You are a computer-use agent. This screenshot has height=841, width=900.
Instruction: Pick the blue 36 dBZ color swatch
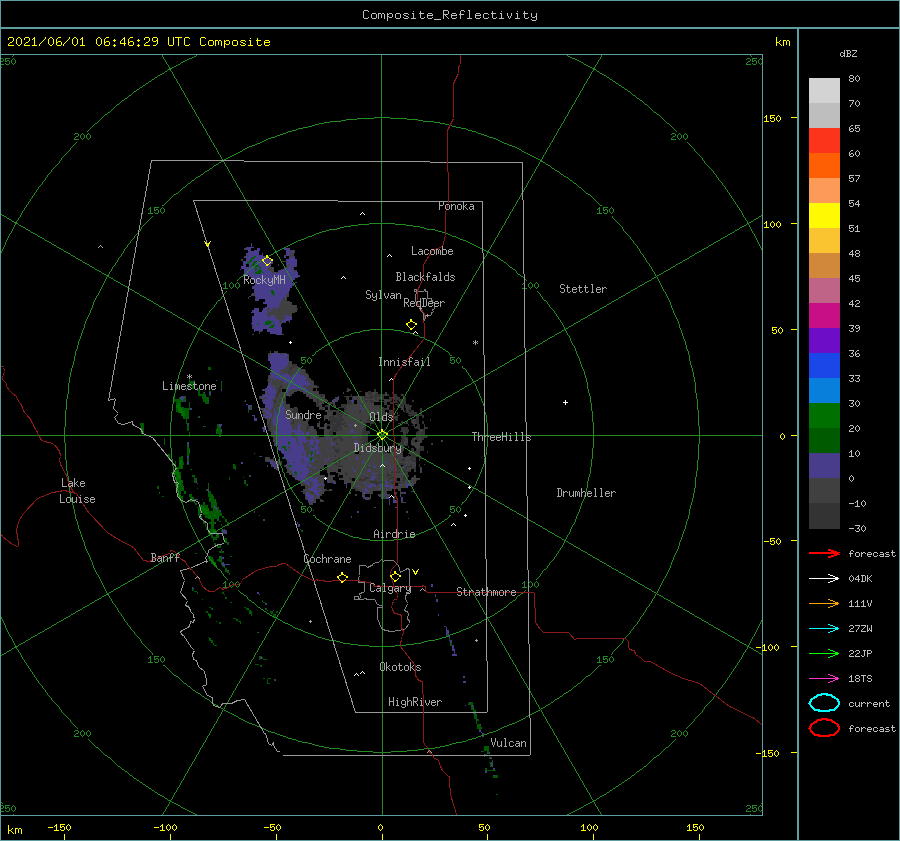coord(824,365)
